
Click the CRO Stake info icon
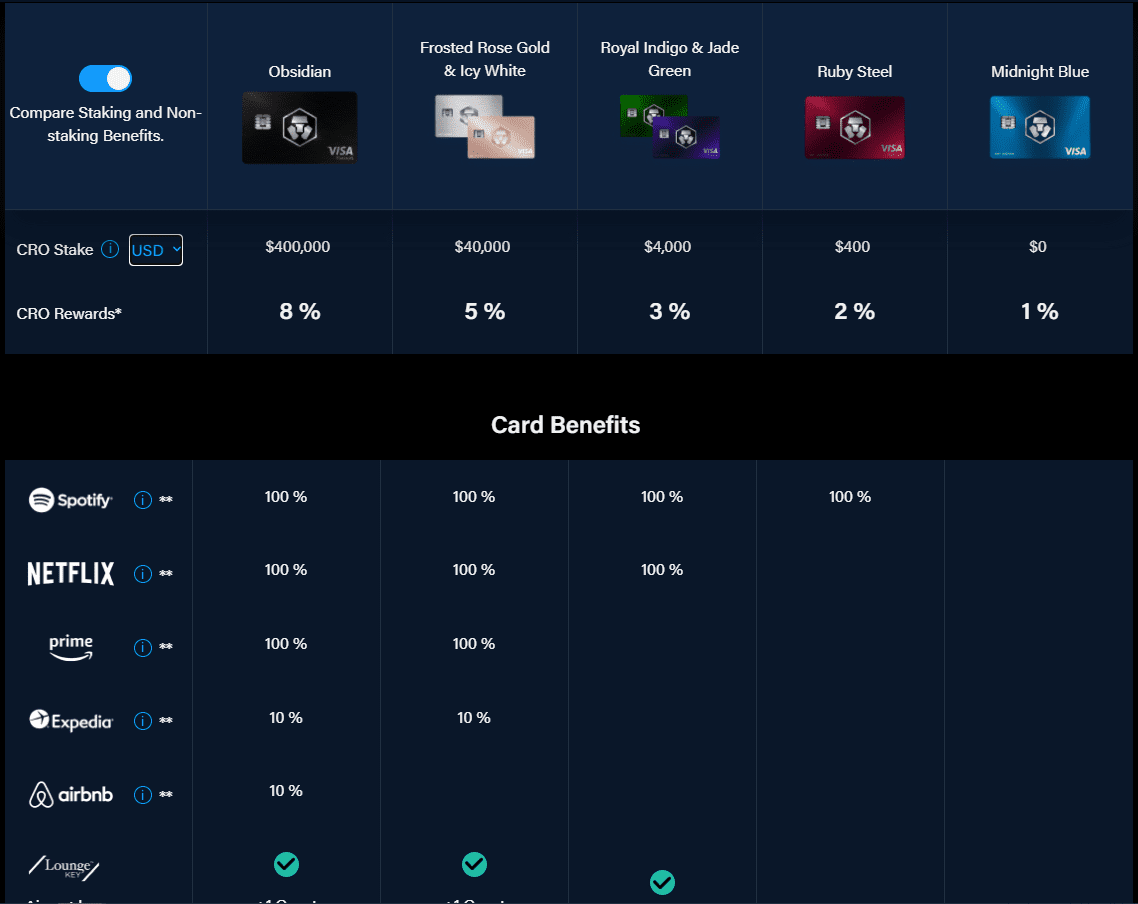pyautogui.click(x=110, y=250)
